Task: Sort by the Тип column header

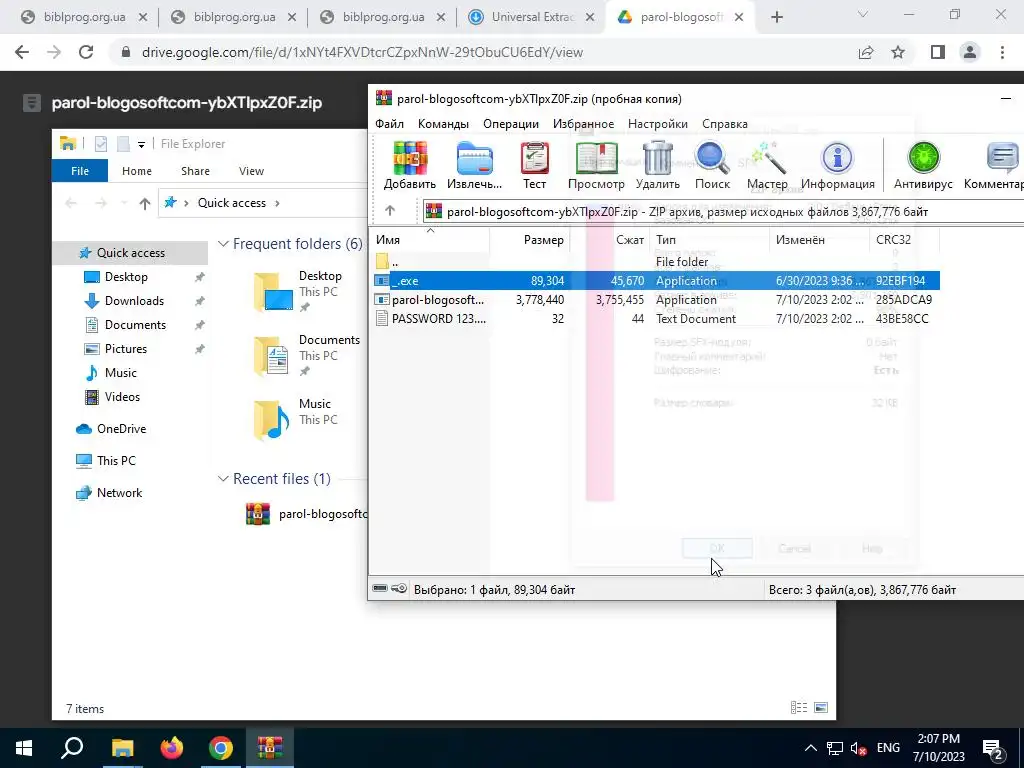Action: (x=710, y=240)
